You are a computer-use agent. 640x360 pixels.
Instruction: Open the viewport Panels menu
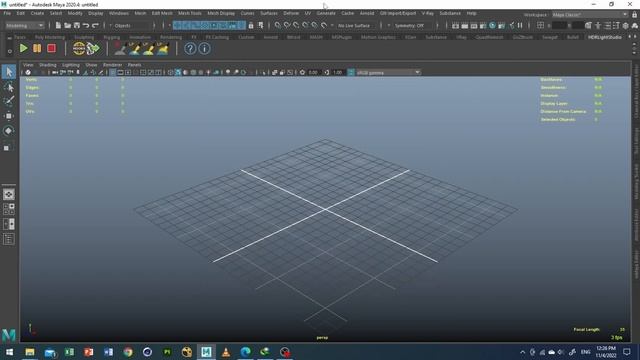134,65
